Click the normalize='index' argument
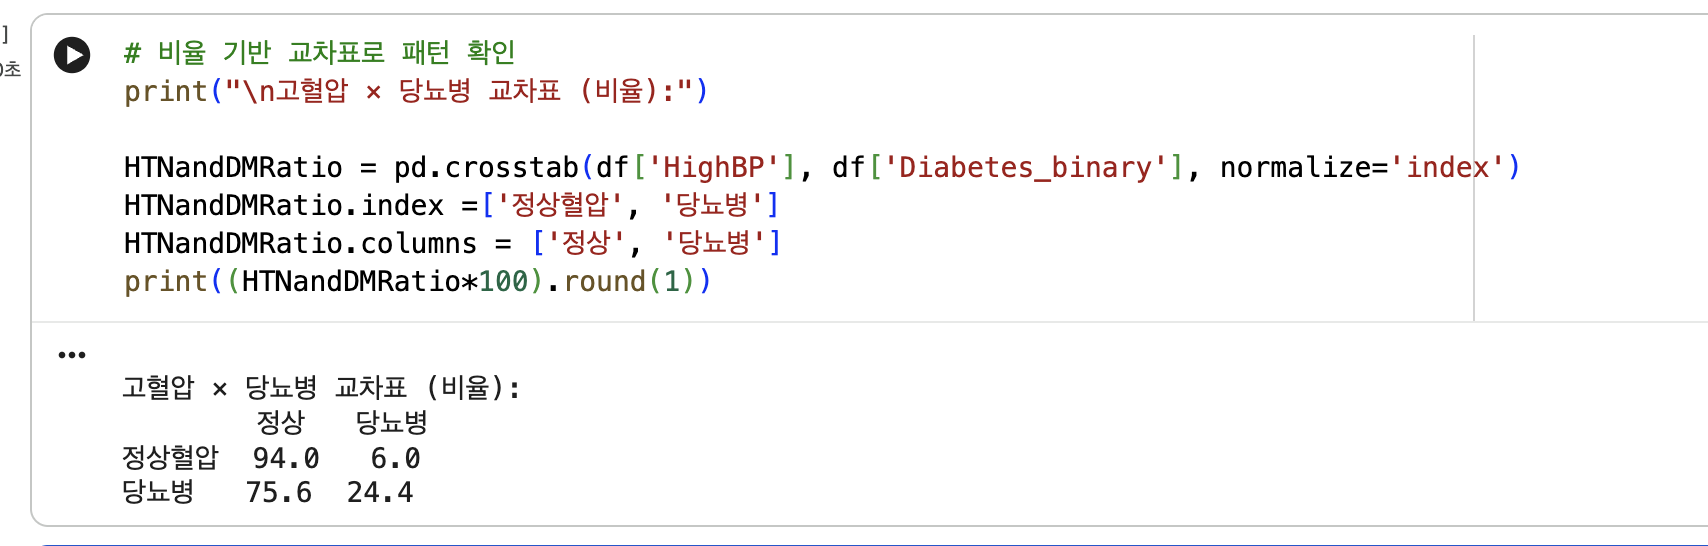1708x546 pixels. [x=1362, y=167]
